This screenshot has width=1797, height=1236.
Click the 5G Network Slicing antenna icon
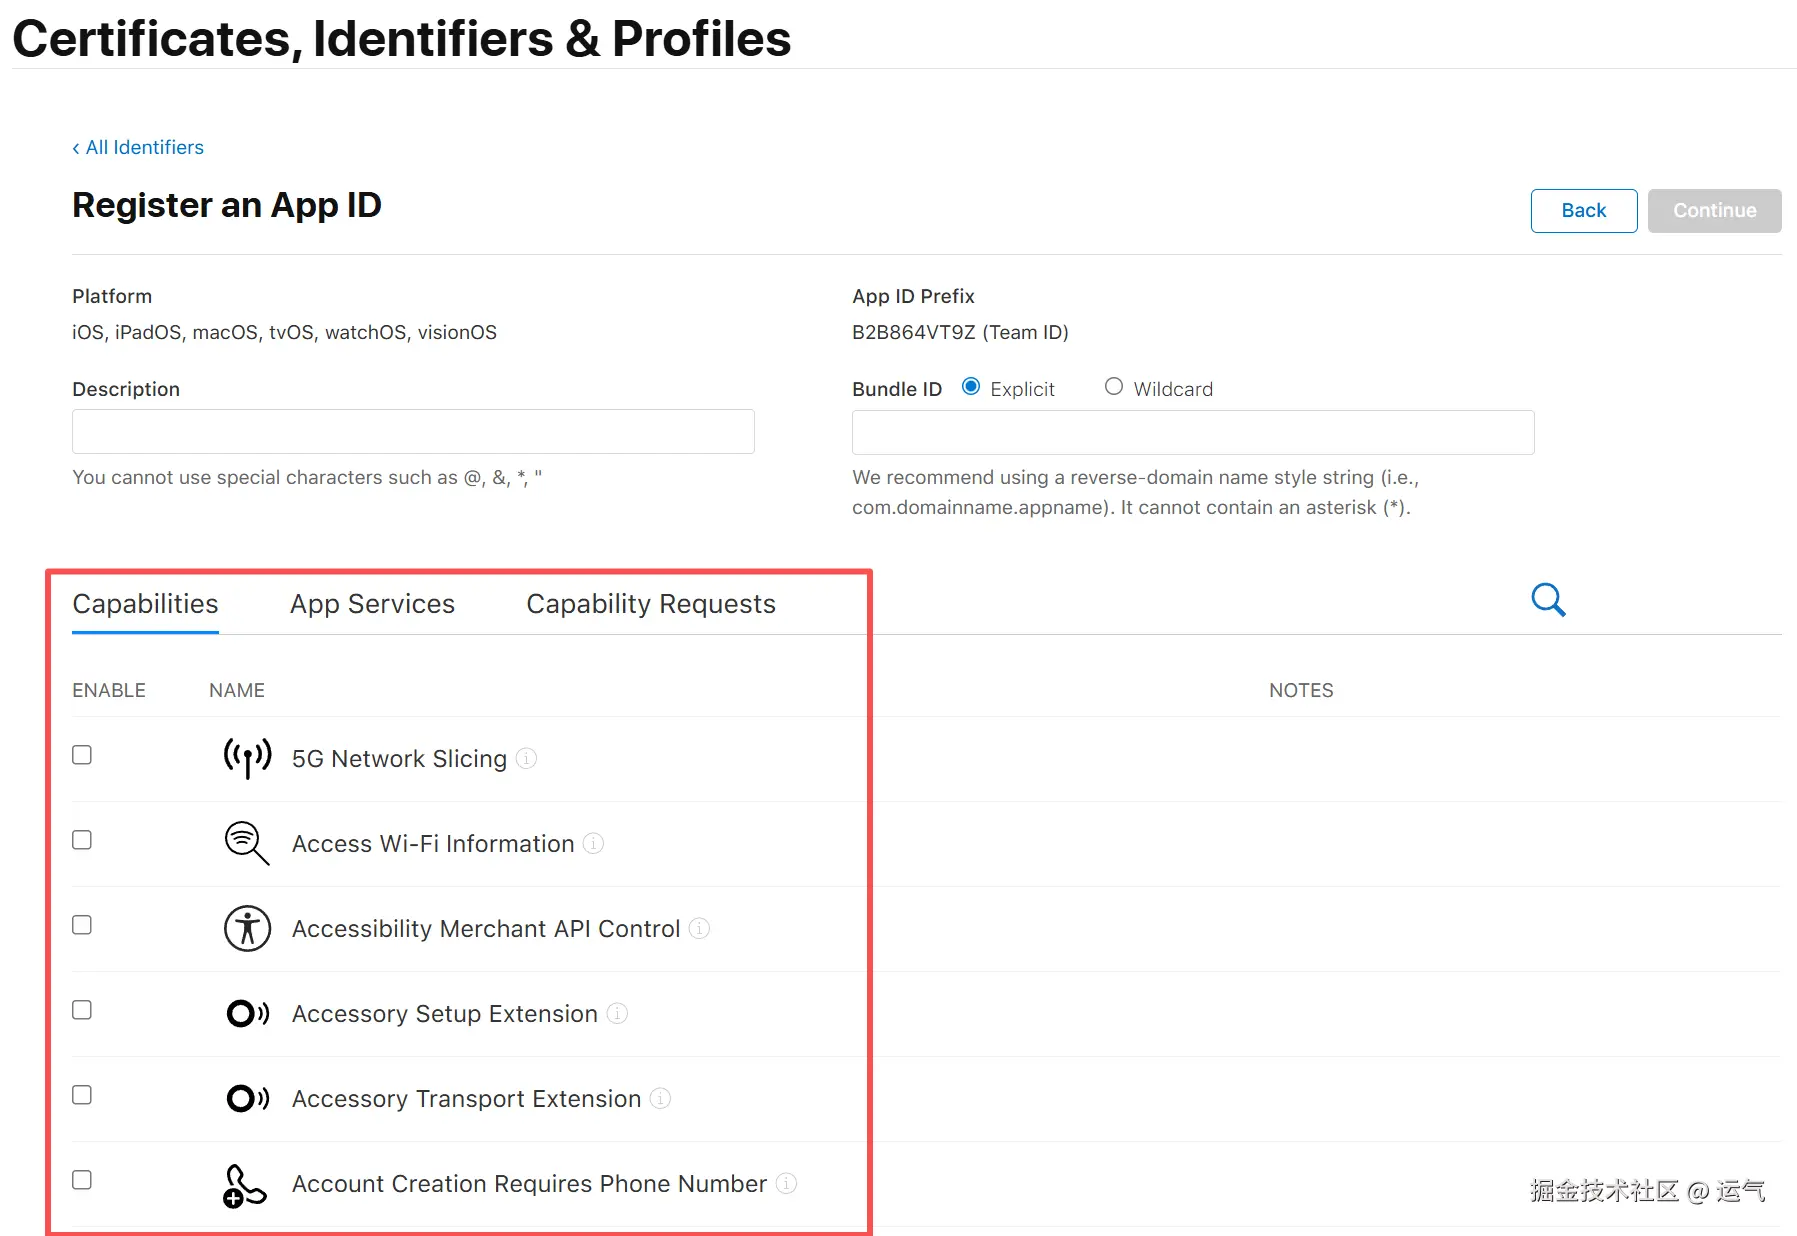pyautogui.click(x=247, y=758)
